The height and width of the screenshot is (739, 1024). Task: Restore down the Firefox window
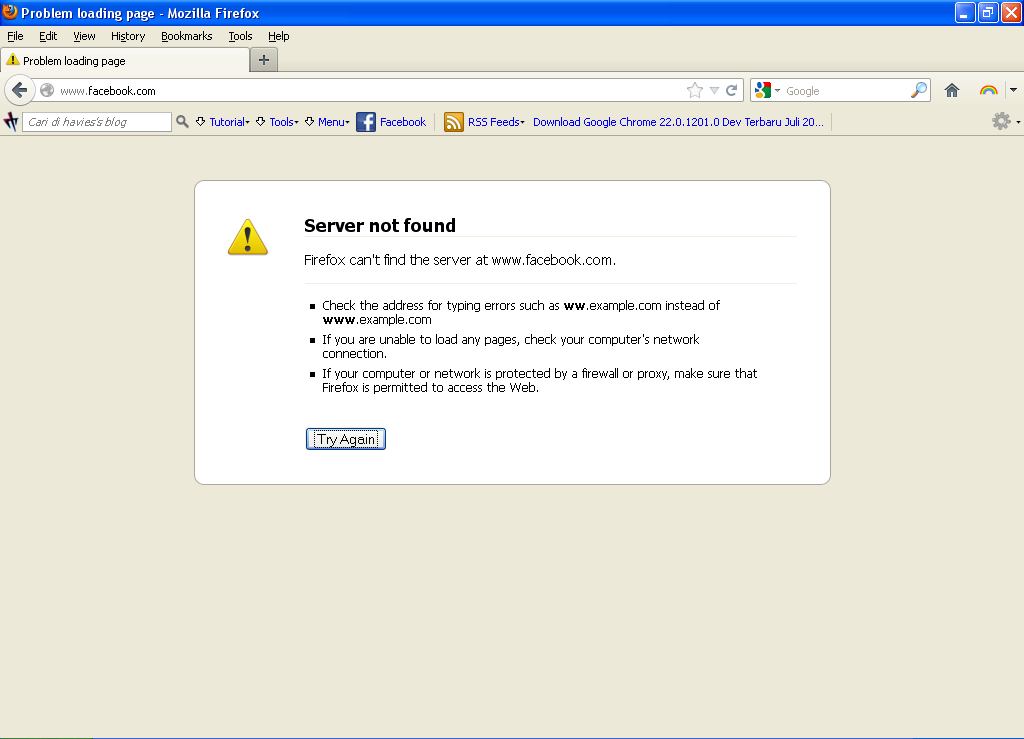click(988, 12)
